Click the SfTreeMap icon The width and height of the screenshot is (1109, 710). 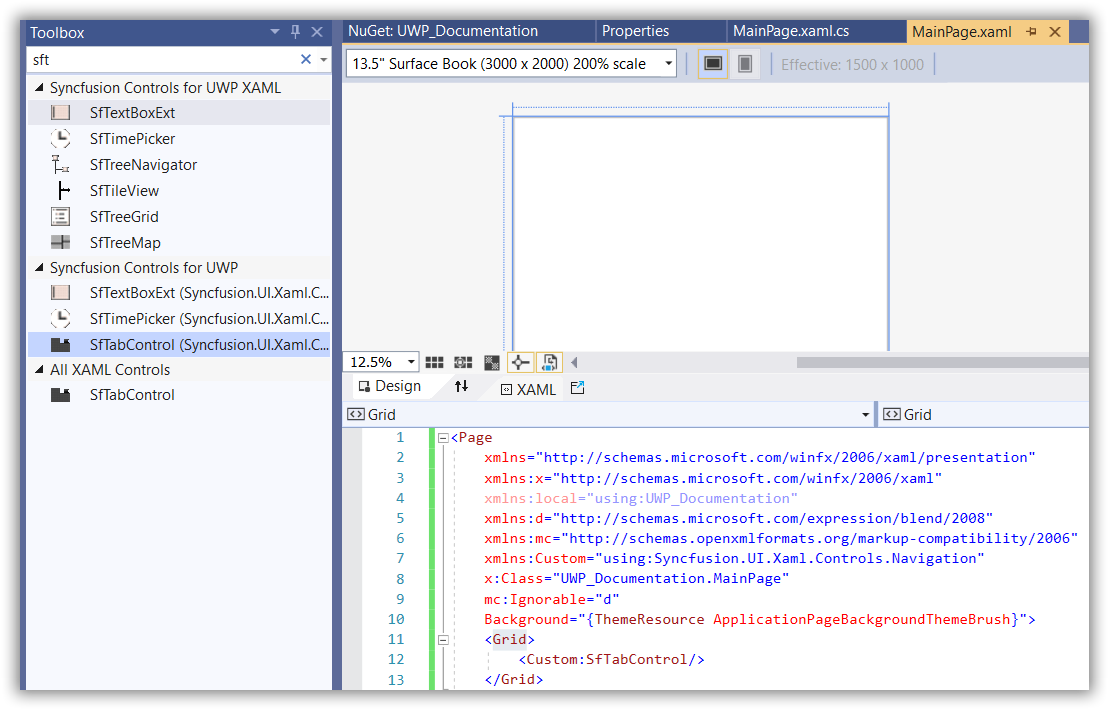tap(61, 243)
